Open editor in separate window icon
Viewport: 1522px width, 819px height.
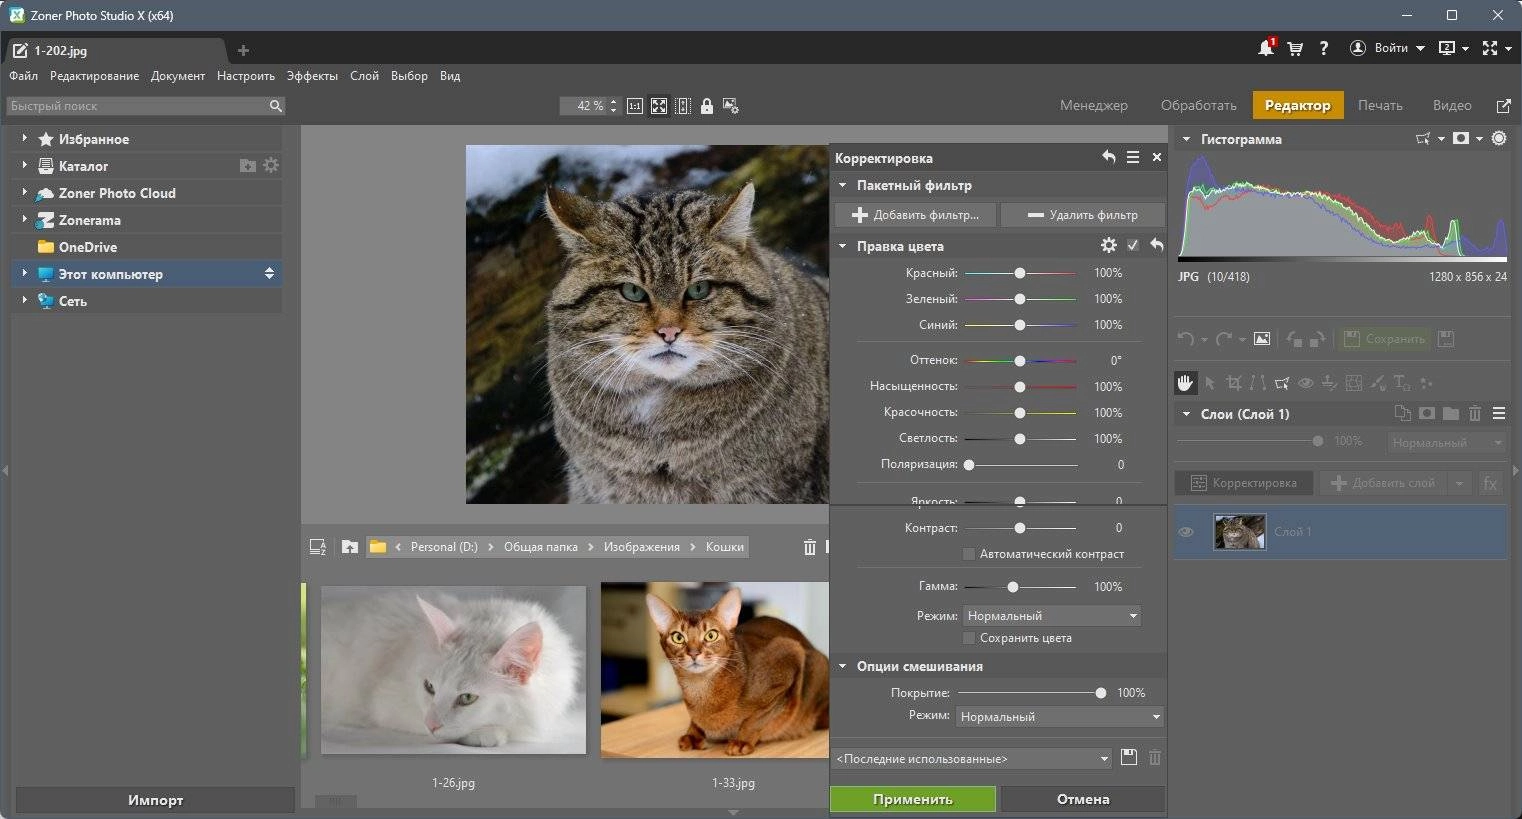[1503, 105]
